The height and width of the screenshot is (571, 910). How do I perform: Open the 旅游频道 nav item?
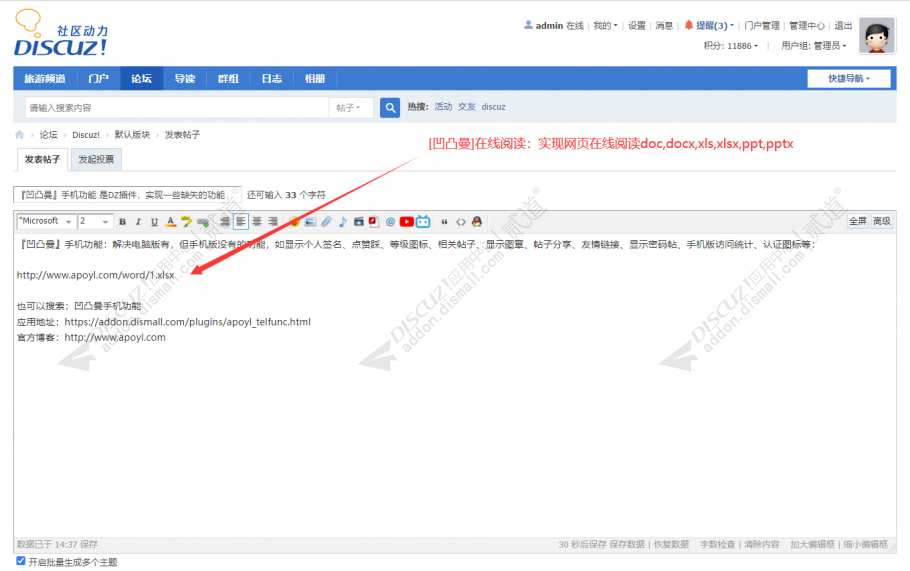point(45,78)
